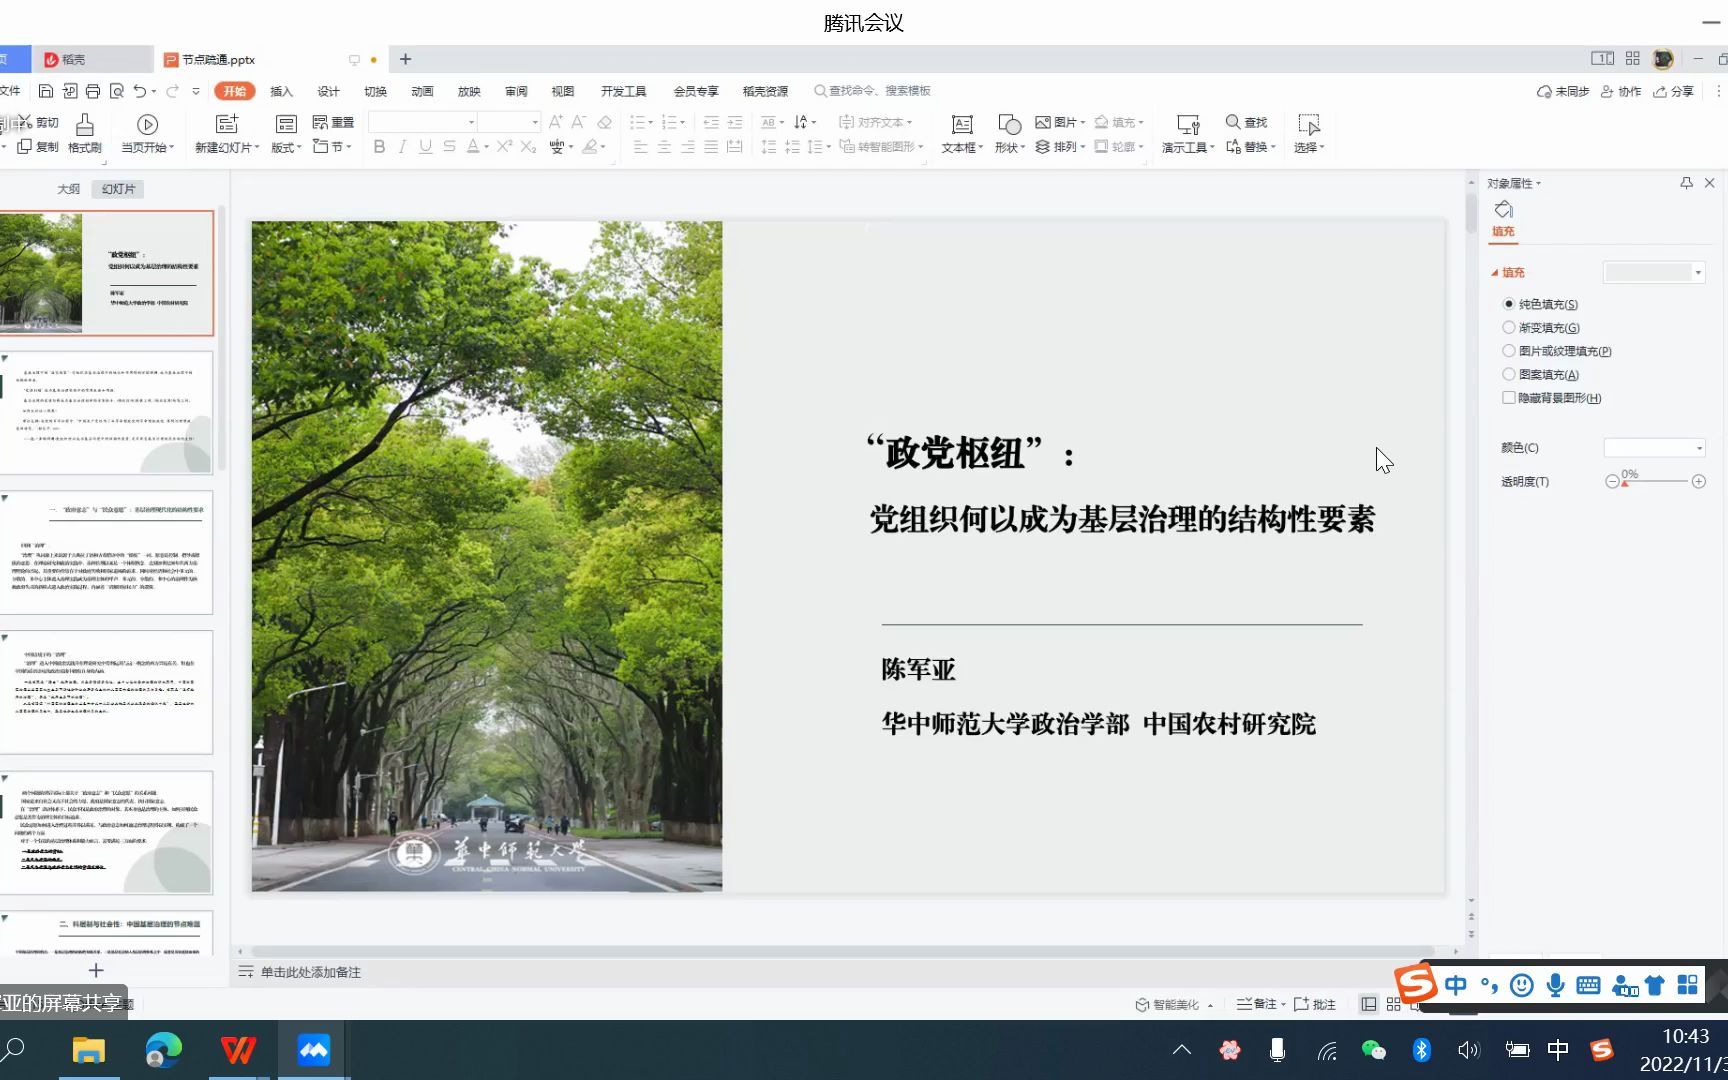Choose 渐变填充 gradient fill option

click(x=1509, y=327)
